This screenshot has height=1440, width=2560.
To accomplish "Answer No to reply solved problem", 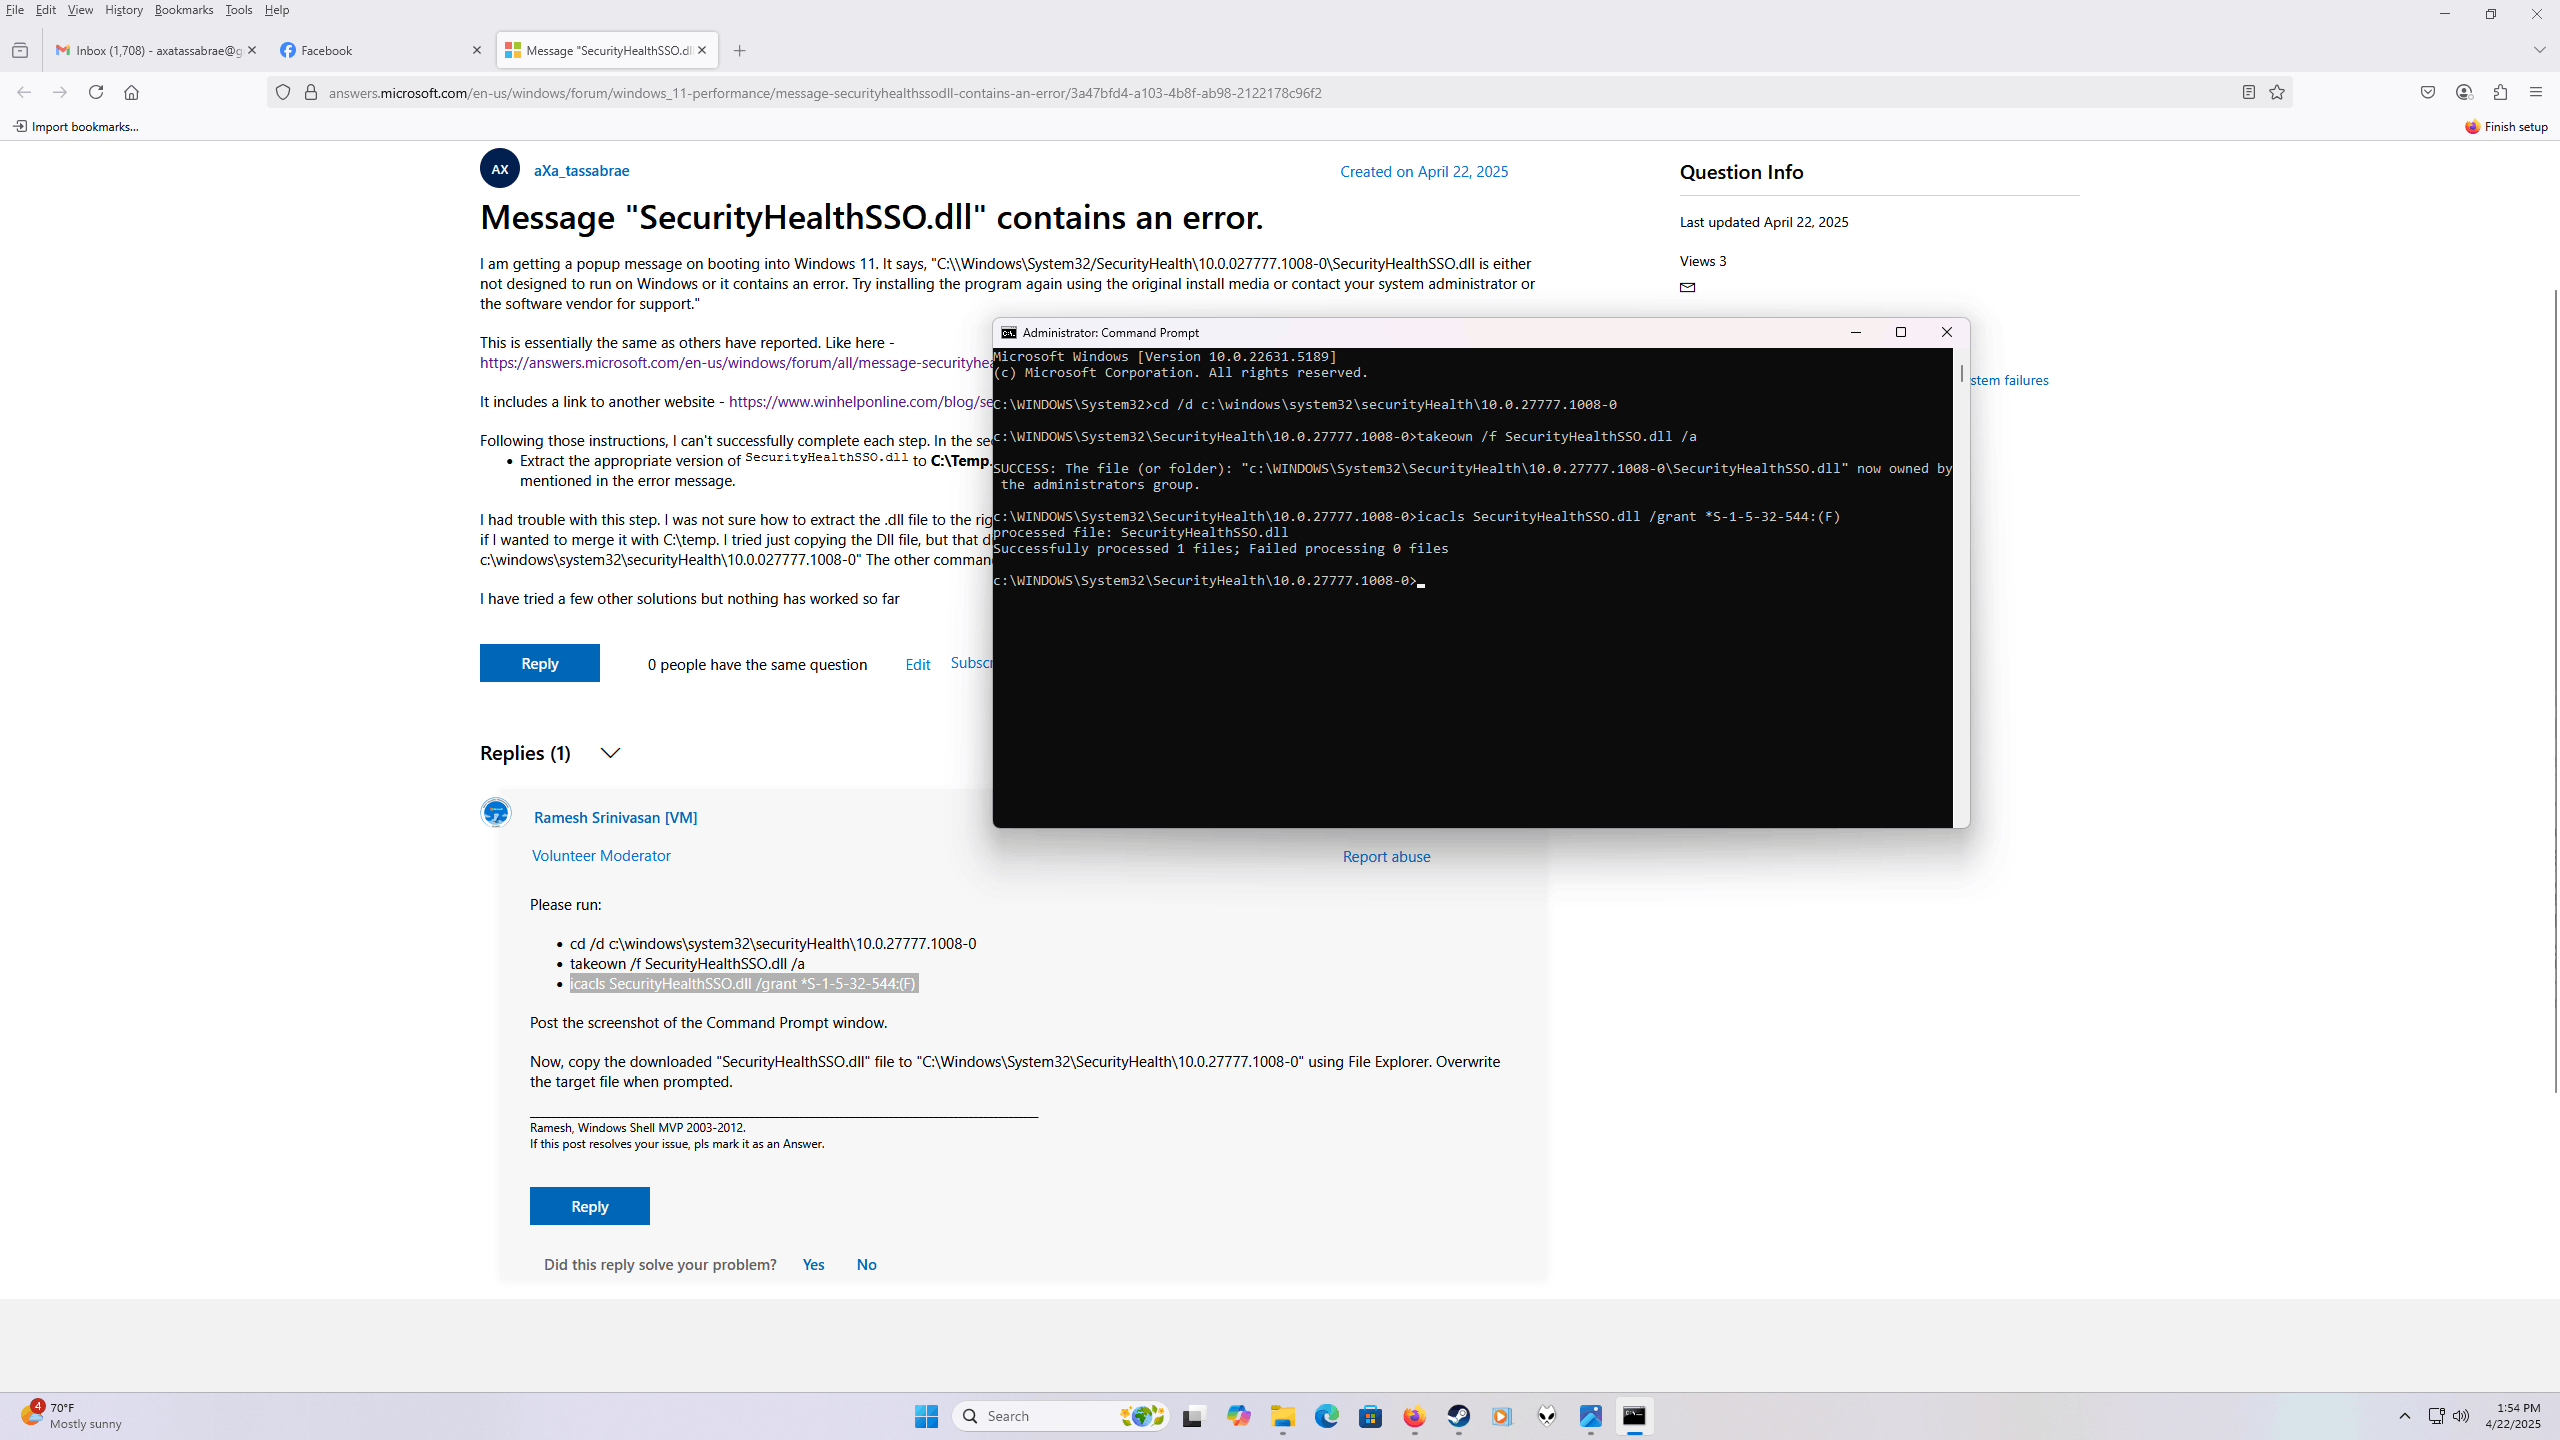I will [866, 1264].
